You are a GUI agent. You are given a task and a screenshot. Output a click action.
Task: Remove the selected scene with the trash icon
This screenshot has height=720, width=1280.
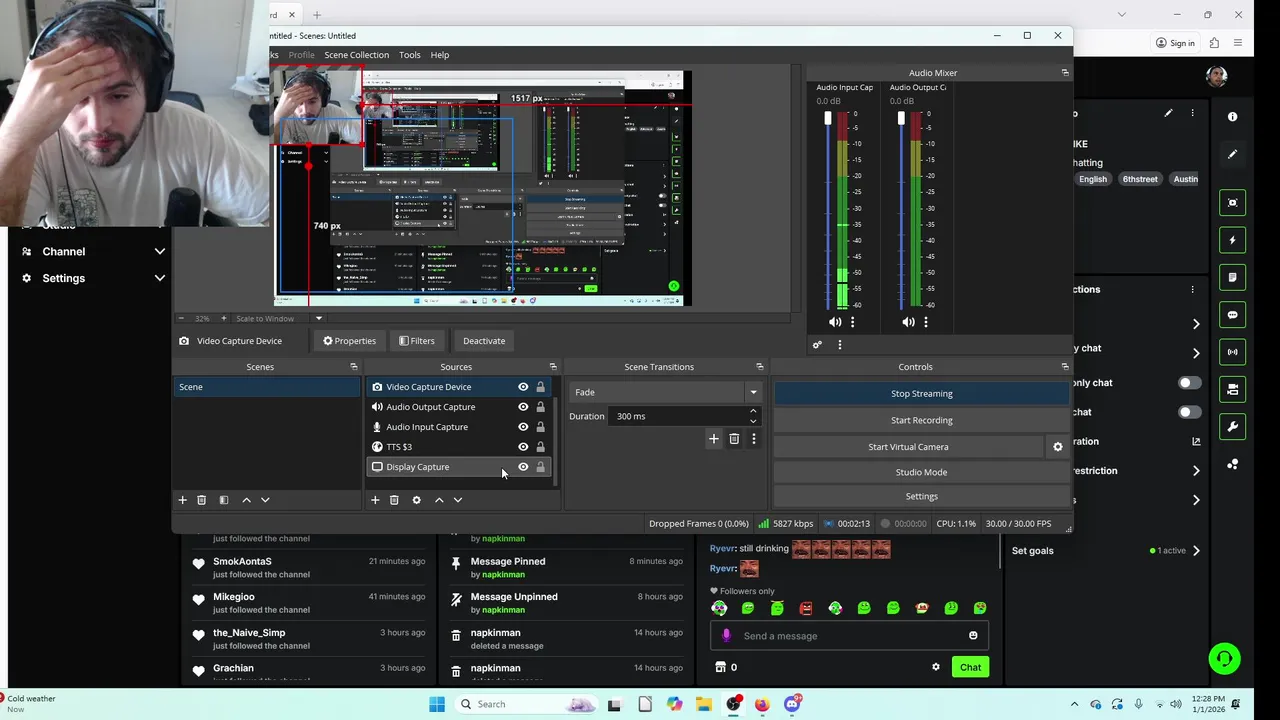tap(201, 500)
